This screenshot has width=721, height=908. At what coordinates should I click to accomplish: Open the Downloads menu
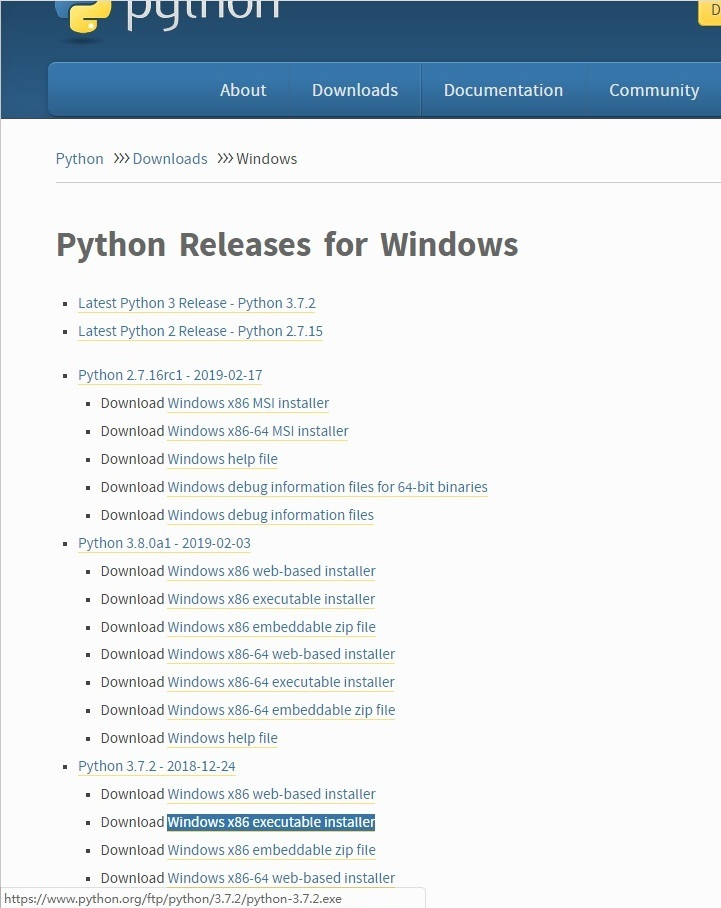pyautogui.click(x=354, y=90)
